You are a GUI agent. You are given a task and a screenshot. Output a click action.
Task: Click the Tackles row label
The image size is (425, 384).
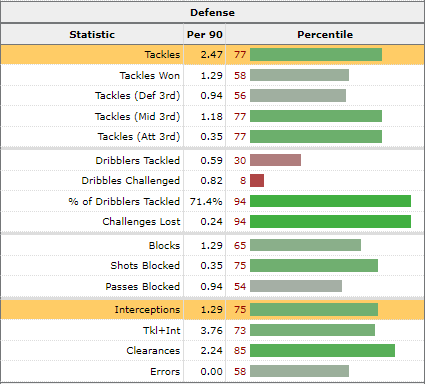tap(162, 54)
